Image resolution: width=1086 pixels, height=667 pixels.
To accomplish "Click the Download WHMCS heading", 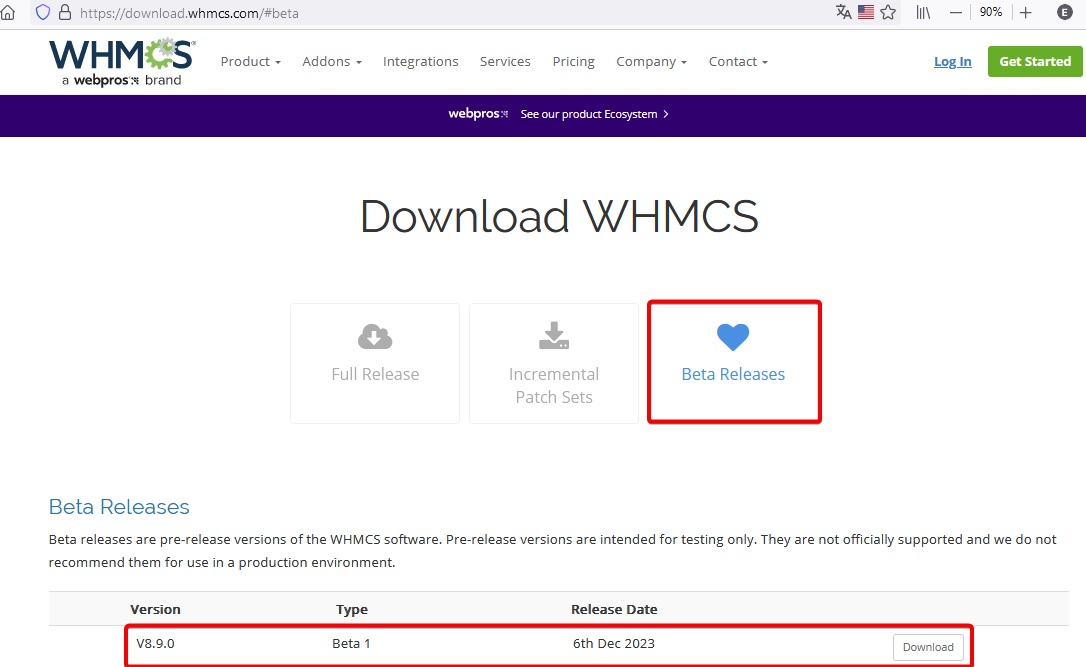I will (559, 216).
